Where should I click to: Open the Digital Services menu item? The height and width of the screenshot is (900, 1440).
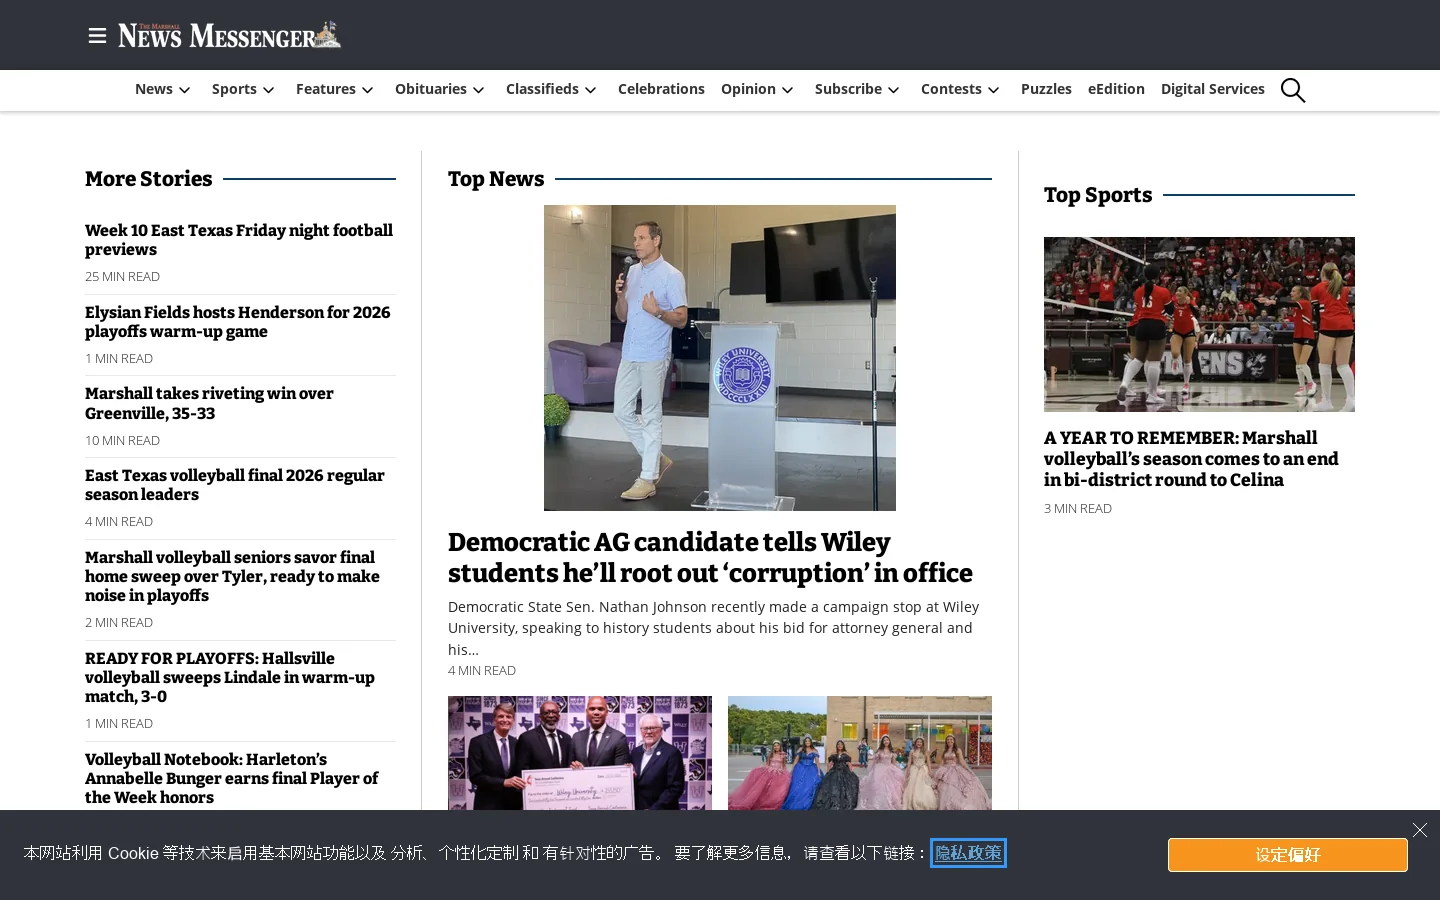tap(1212, 89)
